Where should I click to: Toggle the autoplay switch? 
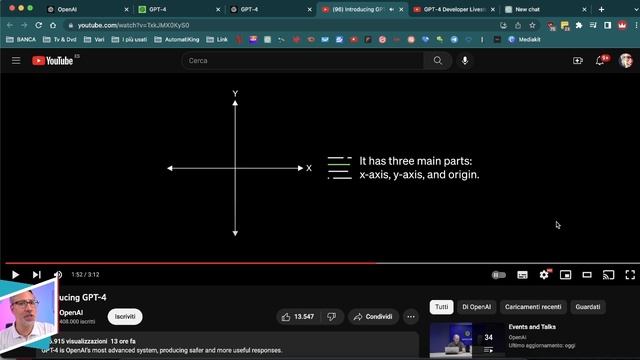(x=499, y=275)
